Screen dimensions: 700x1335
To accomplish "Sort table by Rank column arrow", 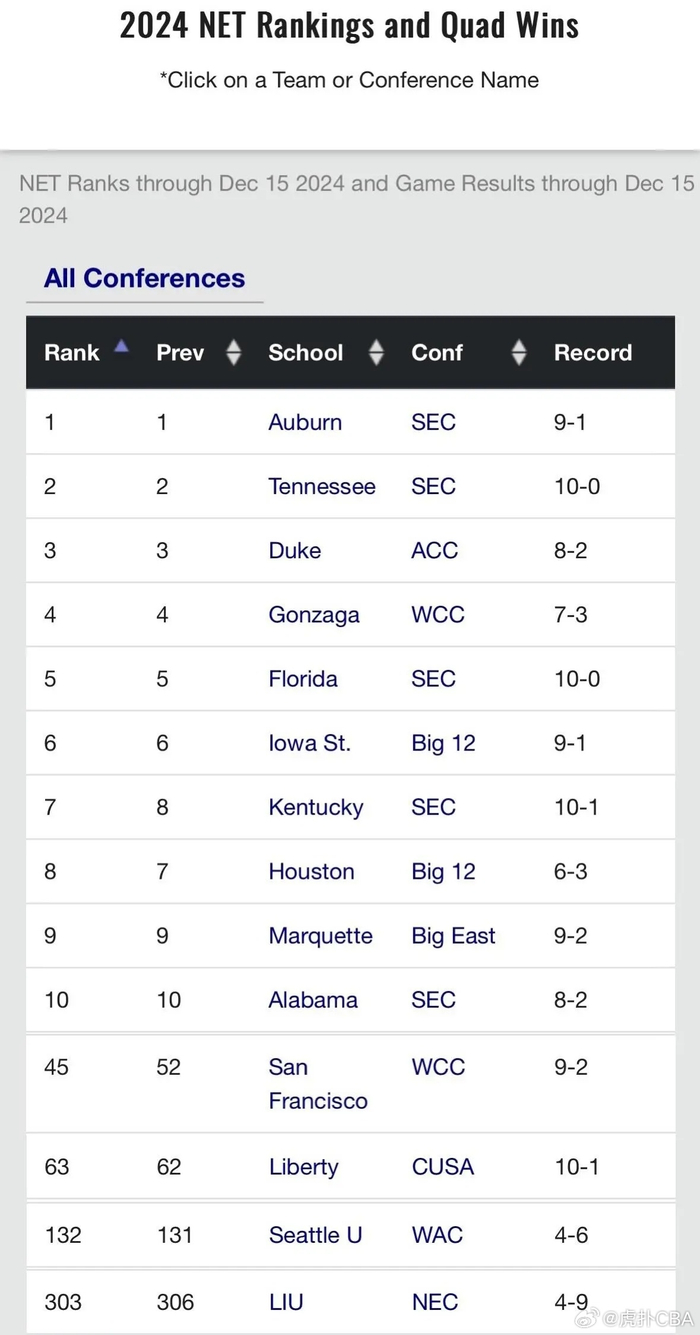I will (x=122, y=347).
